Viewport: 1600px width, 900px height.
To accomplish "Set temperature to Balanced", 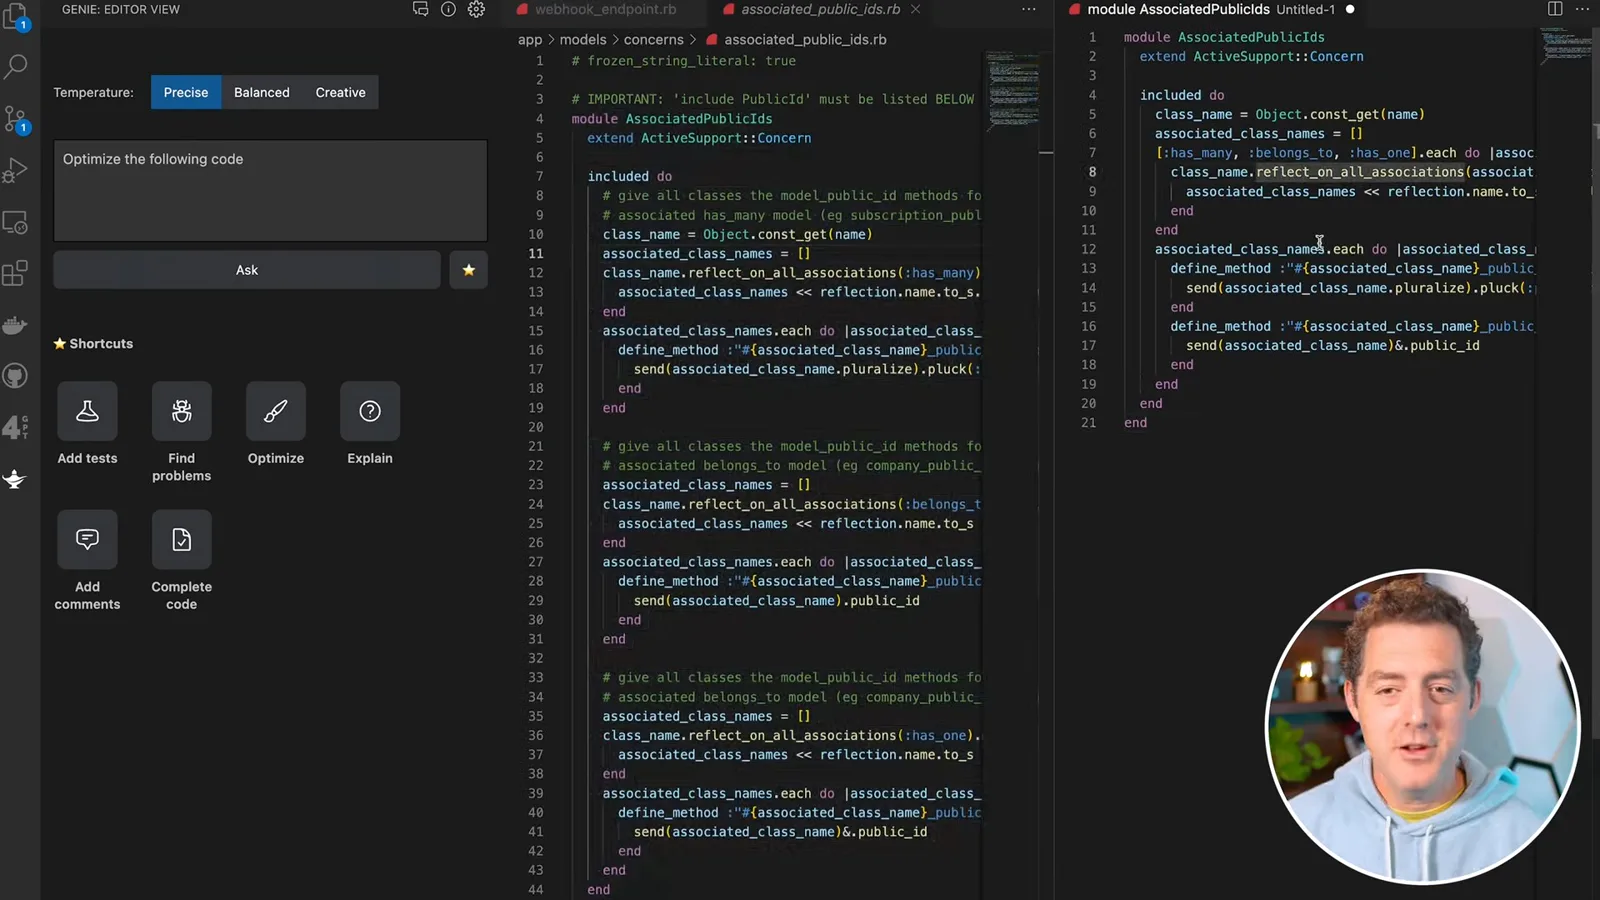I will (262, 92).
